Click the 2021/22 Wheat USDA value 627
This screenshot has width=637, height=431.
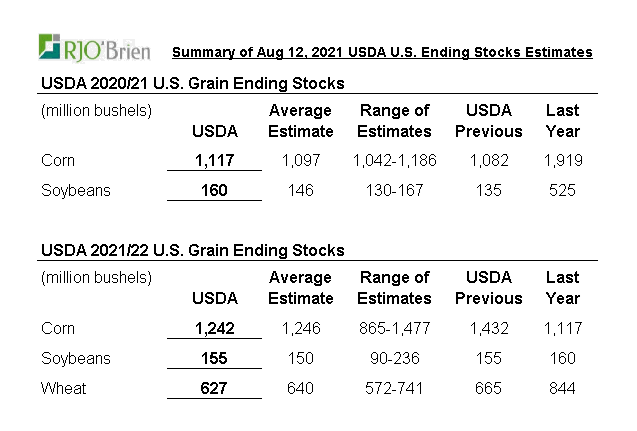coord(214,388)
